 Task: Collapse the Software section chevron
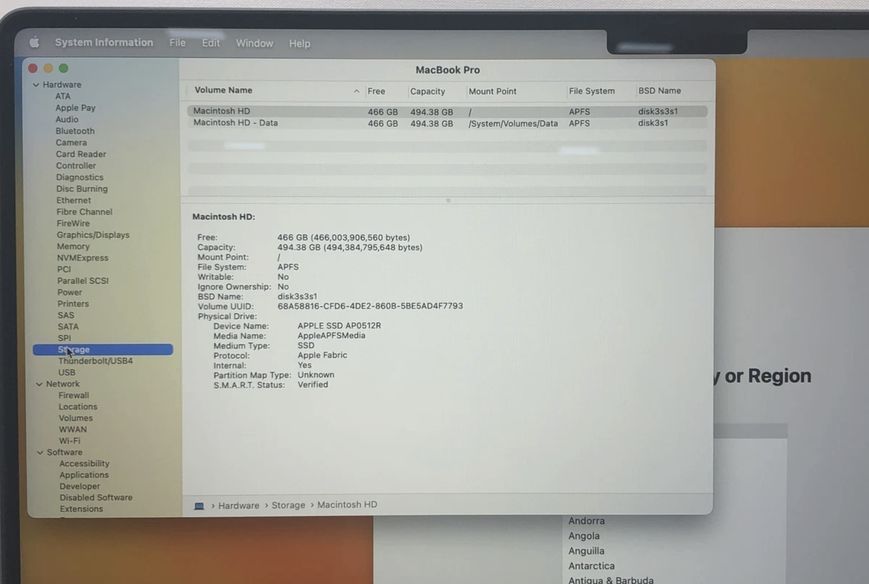coord(40,453)
